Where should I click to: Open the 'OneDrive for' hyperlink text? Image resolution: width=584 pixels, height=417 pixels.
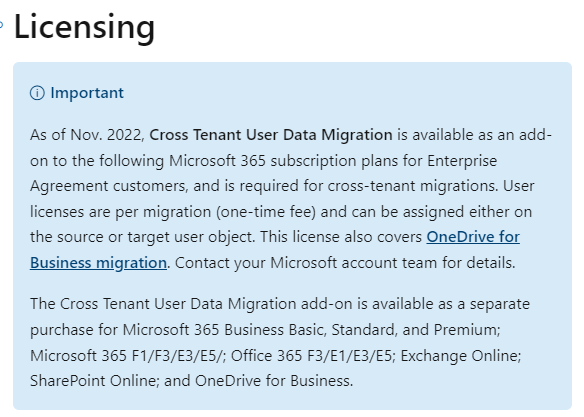click(x=473, y=237)
